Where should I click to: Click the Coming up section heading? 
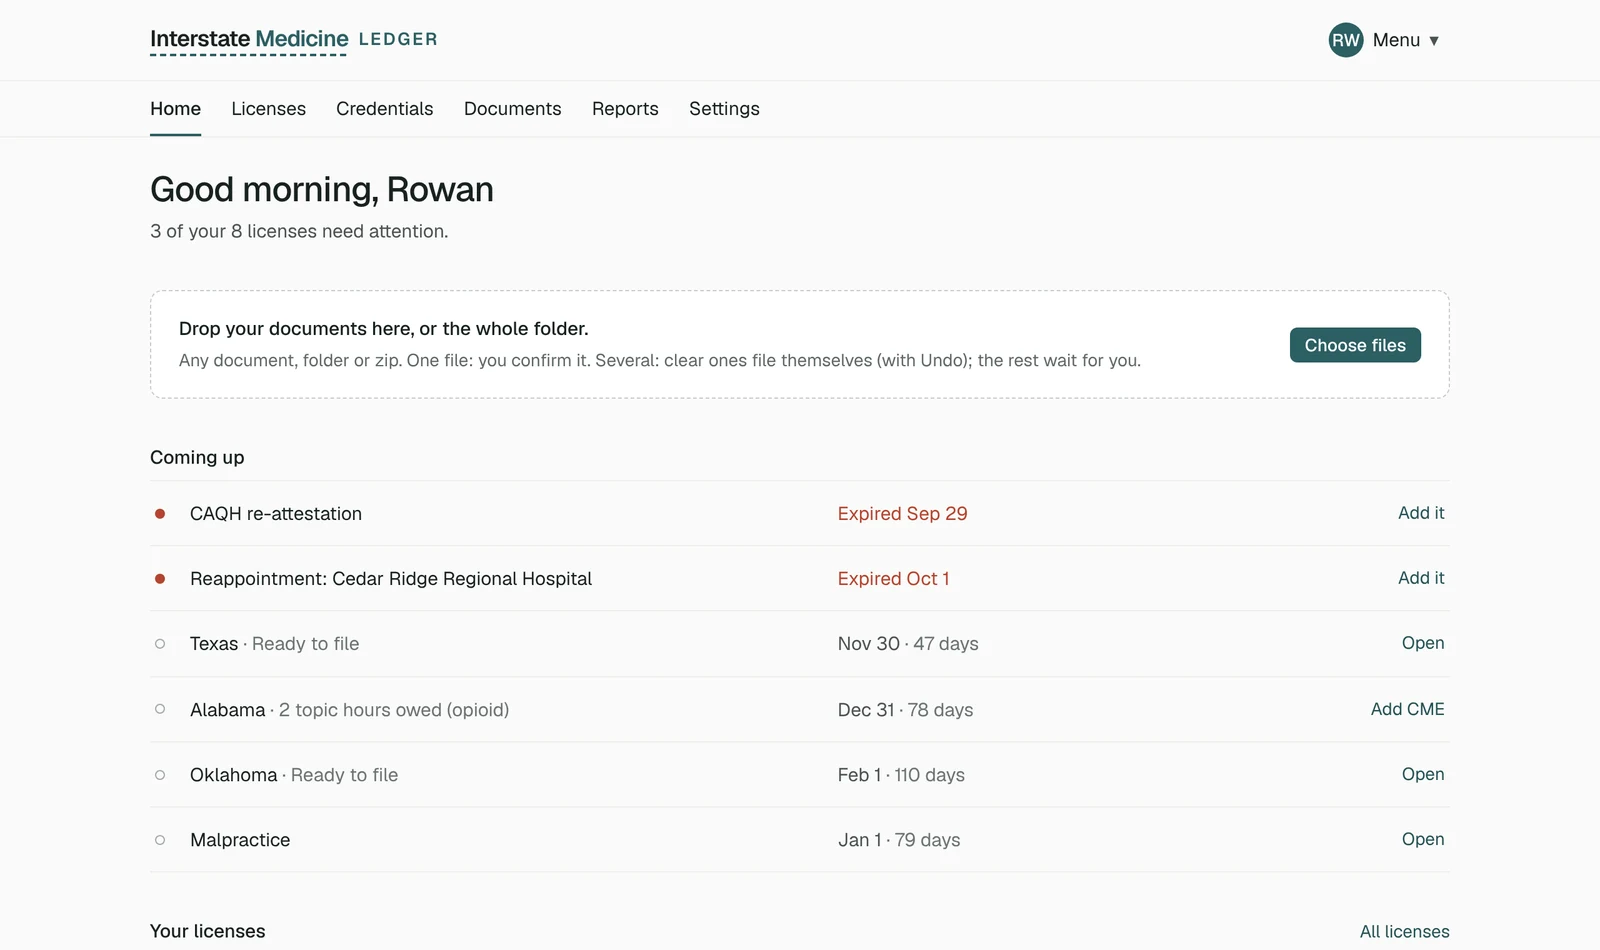(x=197, y=457)
